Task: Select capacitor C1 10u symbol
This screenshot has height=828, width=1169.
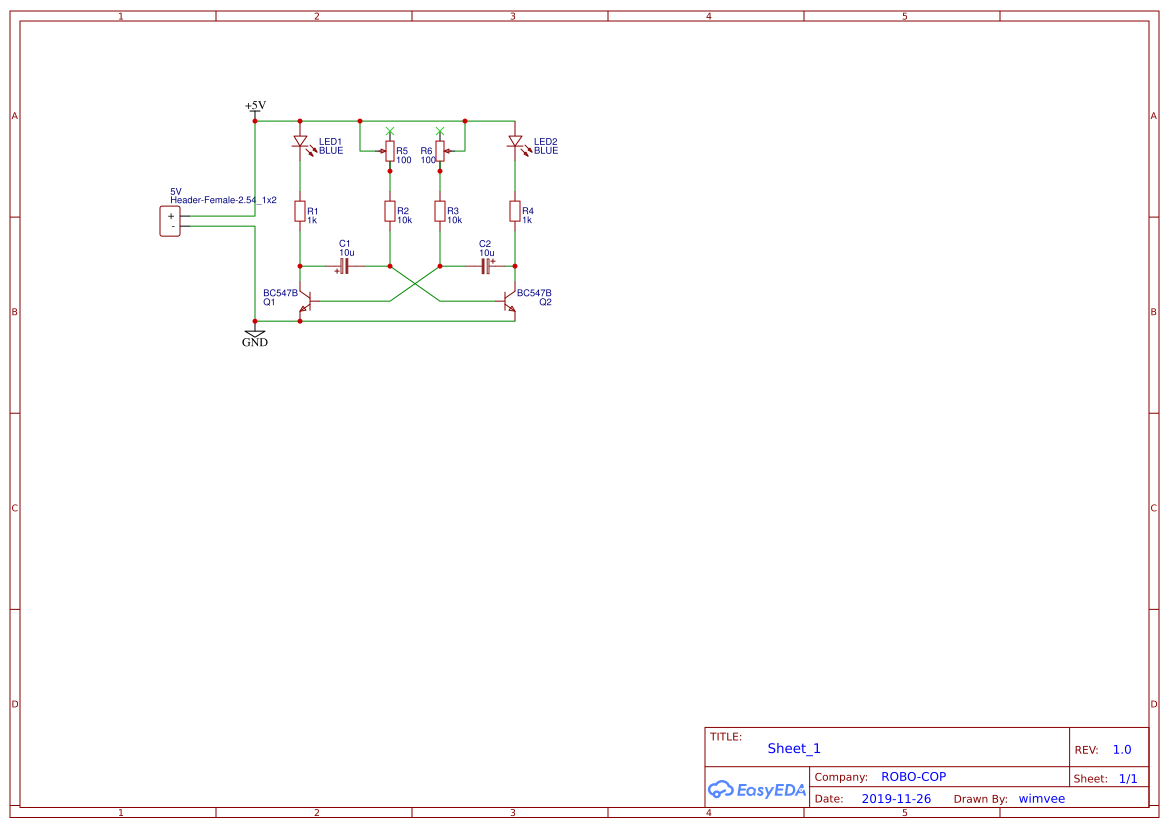Action: click(344, 267)
